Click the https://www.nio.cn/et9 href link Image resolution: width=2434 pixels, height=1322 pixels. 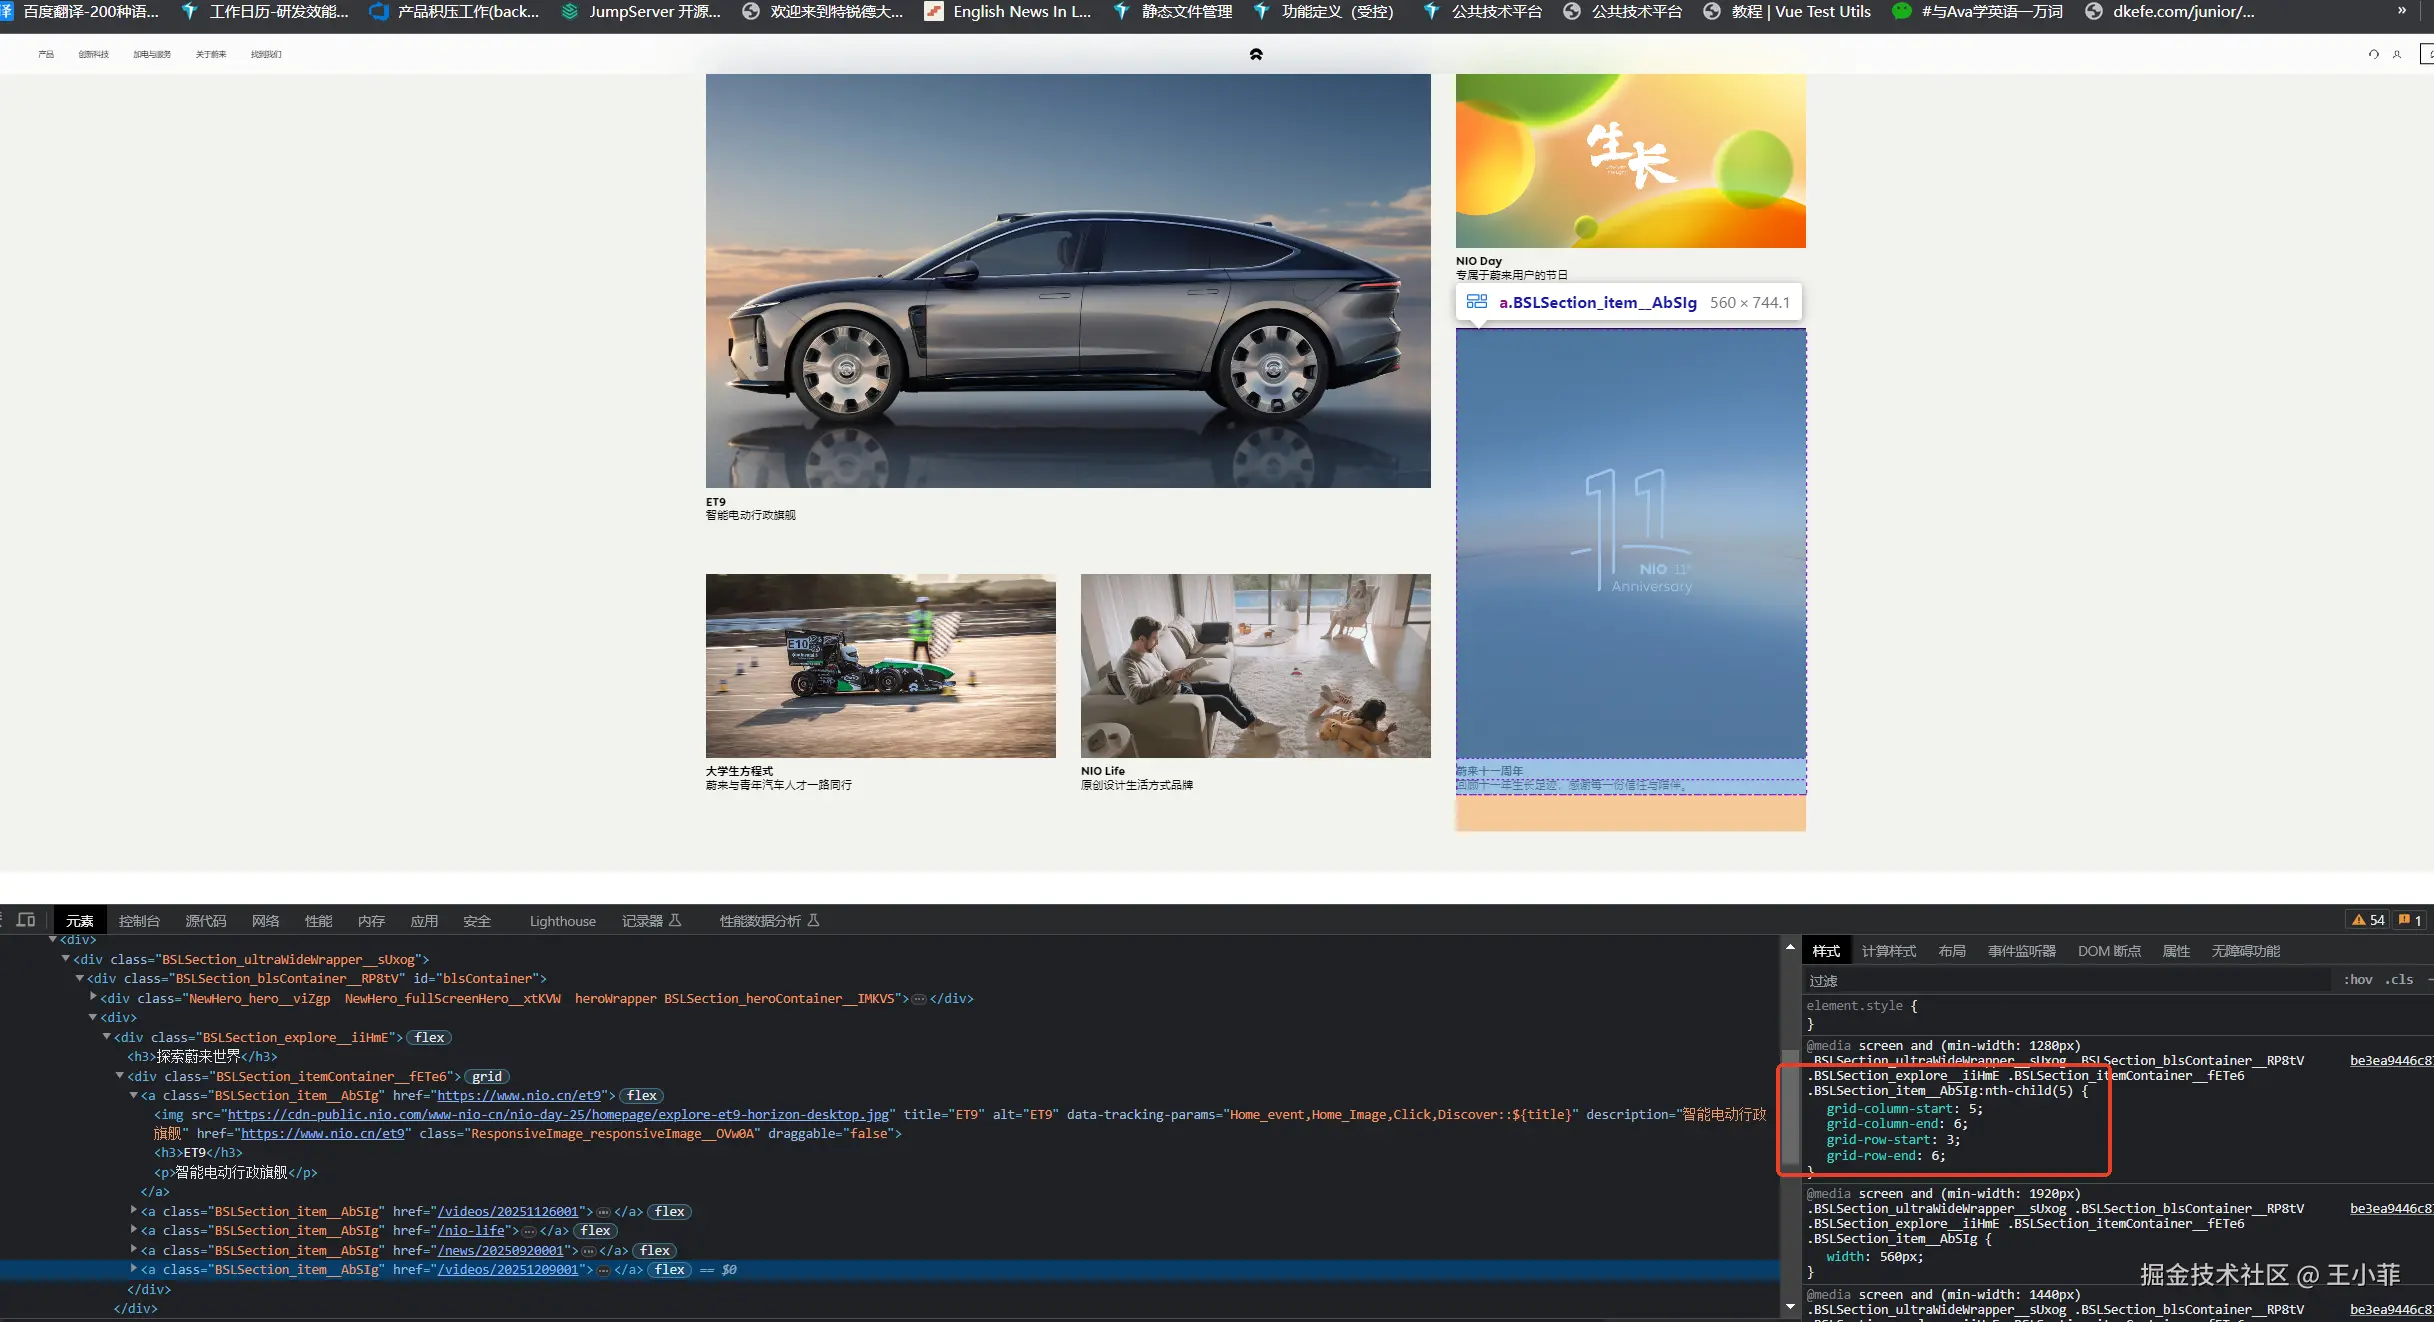[518, 1096]
